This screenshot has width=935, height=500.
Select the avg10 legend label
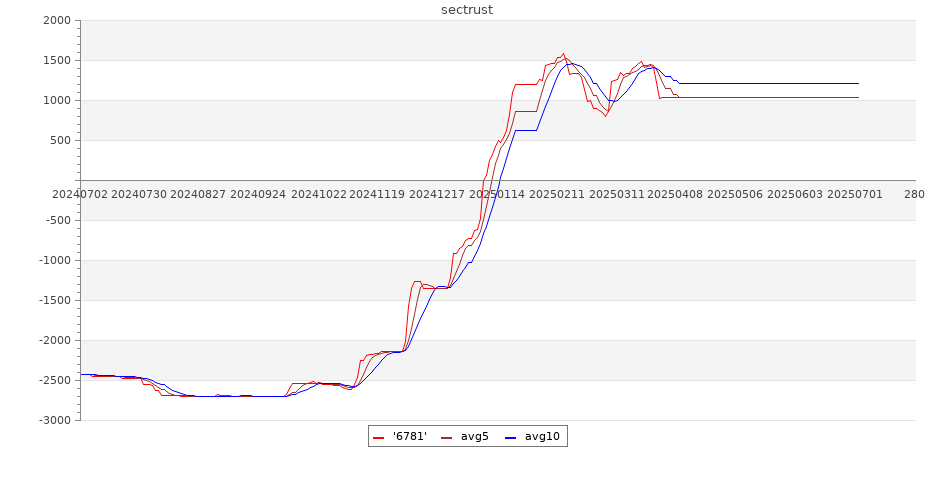tap(543, 437)
